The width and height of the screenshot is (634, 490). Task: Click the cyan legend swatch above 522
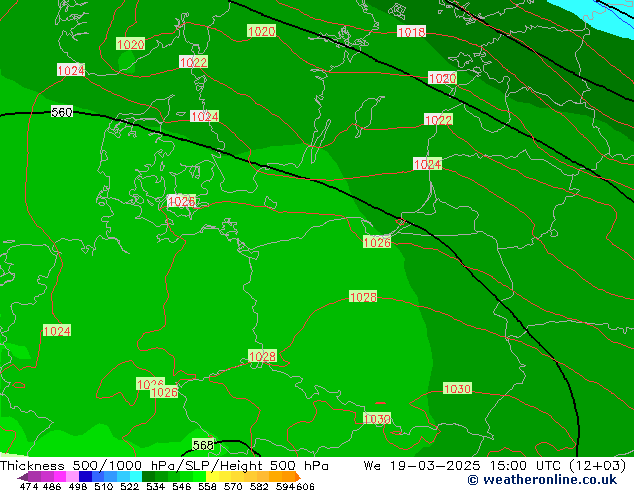pyautogui.click(x=136, y=476)
